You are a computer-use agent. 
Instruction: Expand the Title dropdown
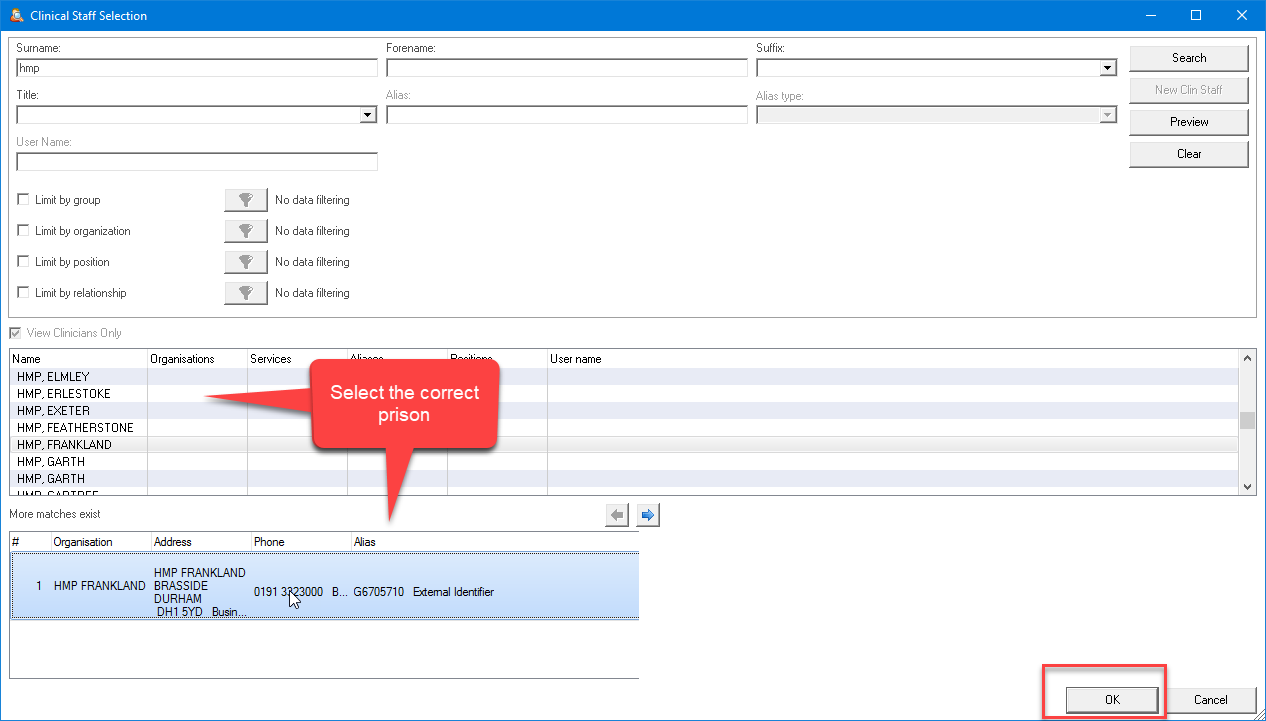368,115
